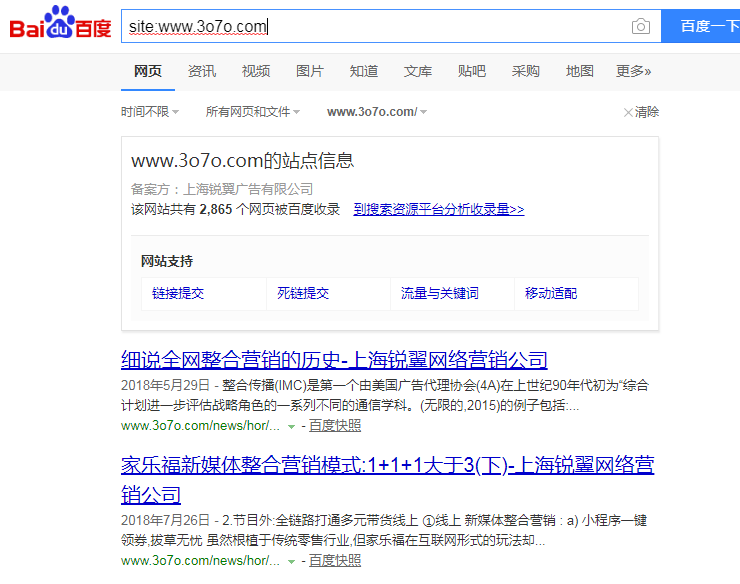Screen dimensions: 740x584
Task: Expand arrow next to first result URL
Action: coord(291,427)
